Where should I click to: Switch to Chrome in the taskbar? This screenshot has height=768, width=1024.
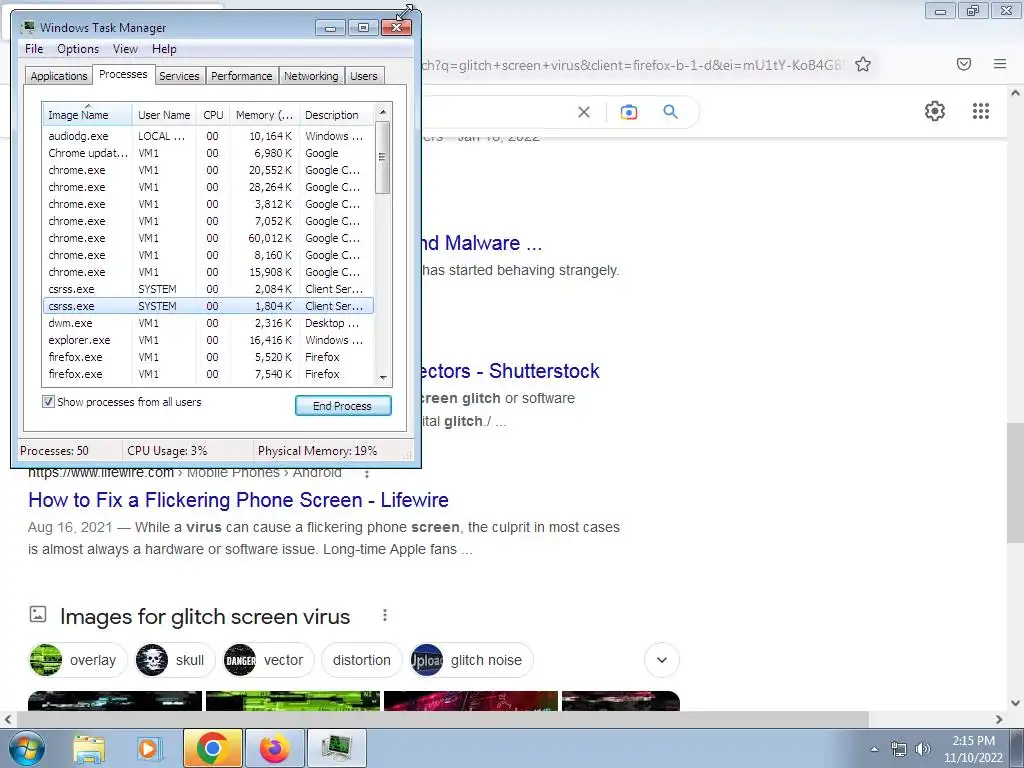click(212, 748)
